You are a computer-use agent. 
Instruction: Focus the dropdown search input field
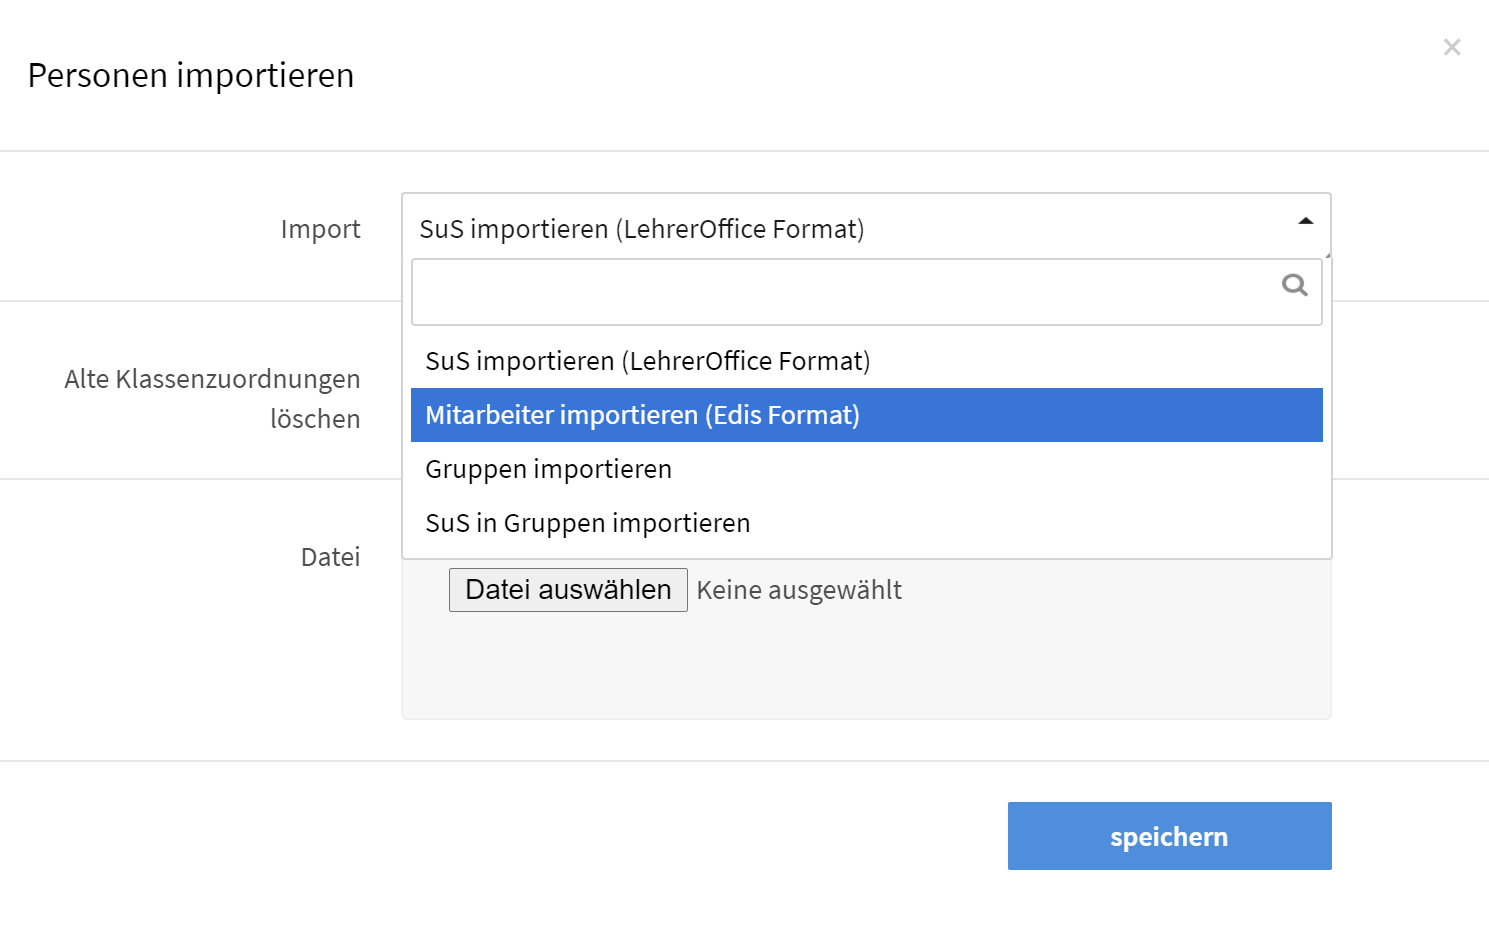tap(867, 292)
